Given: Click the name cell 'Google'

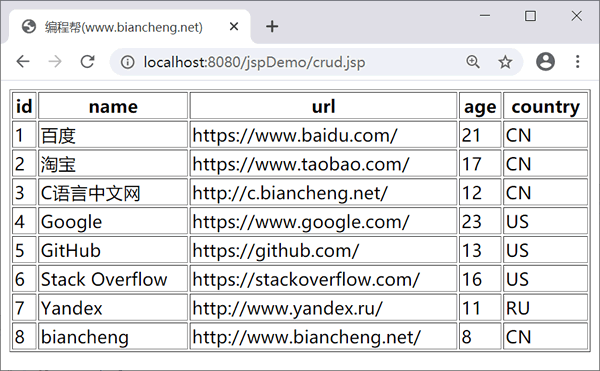Looking at the screenshot, I should click(113, 221).
